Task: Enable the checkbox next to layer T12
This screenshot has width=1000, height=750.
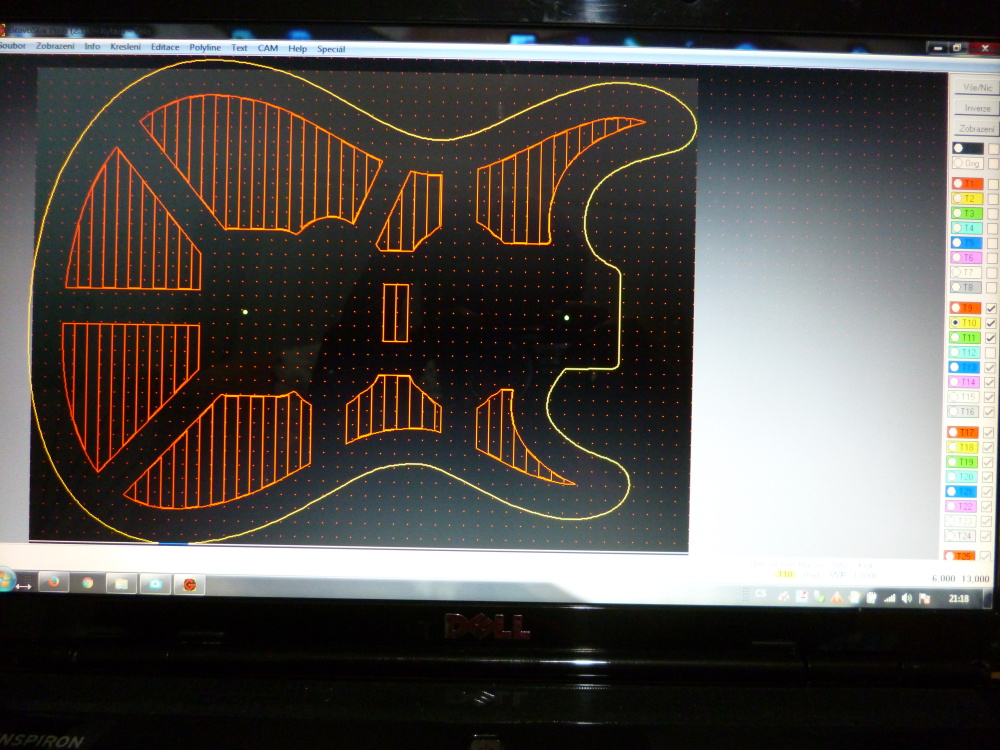Action: coord(991,353)
